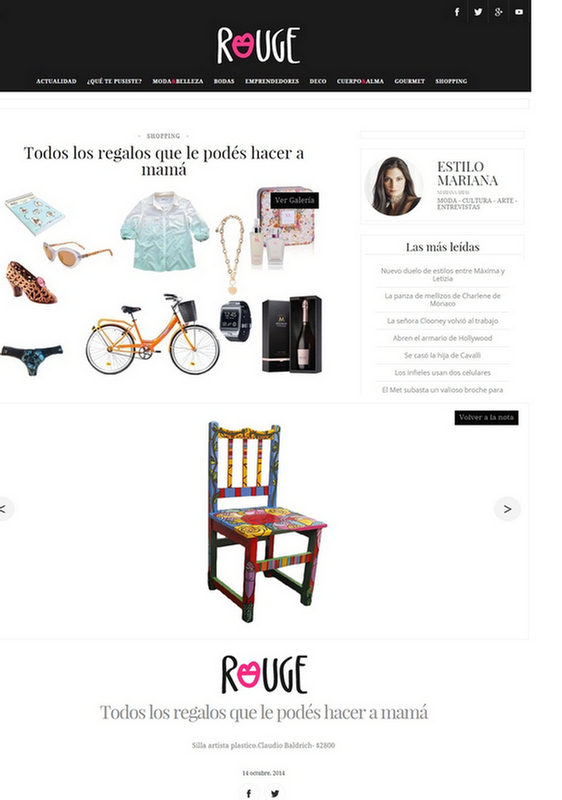Click the Ver Galería button
Image resolution: width=562 pixels, height=800 pixels.
[294, 201]
